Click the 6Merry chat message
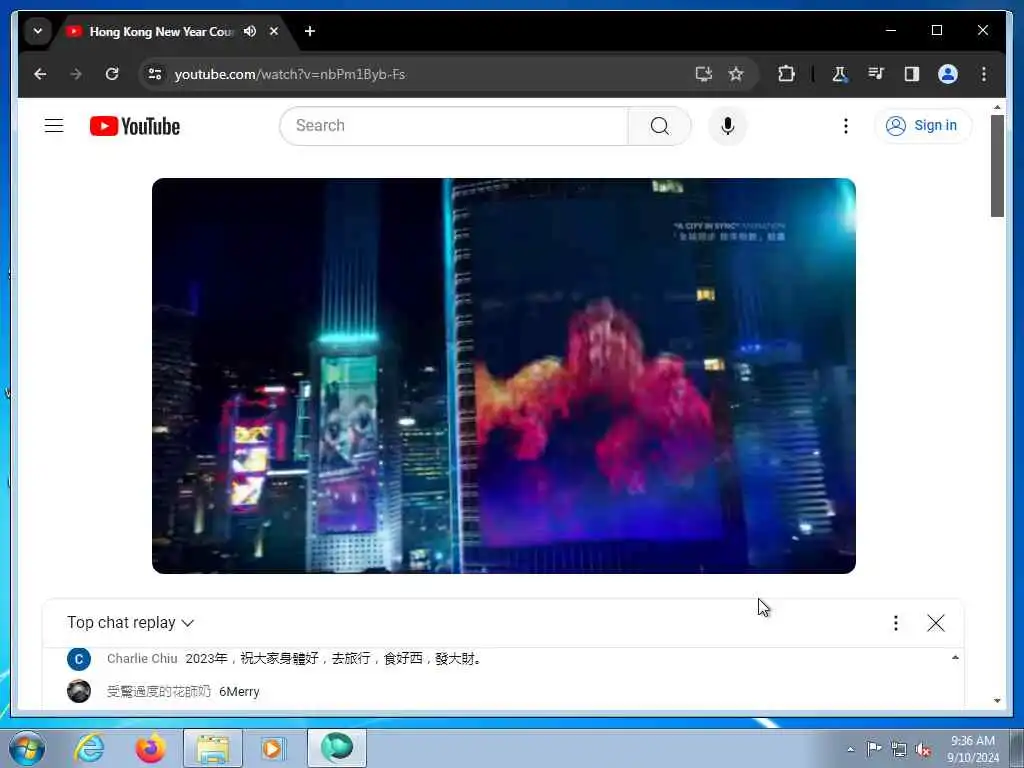Screen dimensions: 1024x768 pos(239,692)
